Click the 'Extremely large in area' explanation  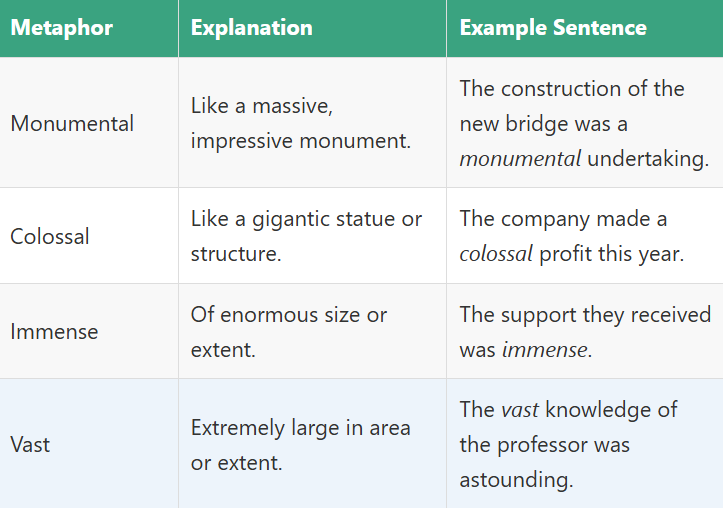[300, 445]
